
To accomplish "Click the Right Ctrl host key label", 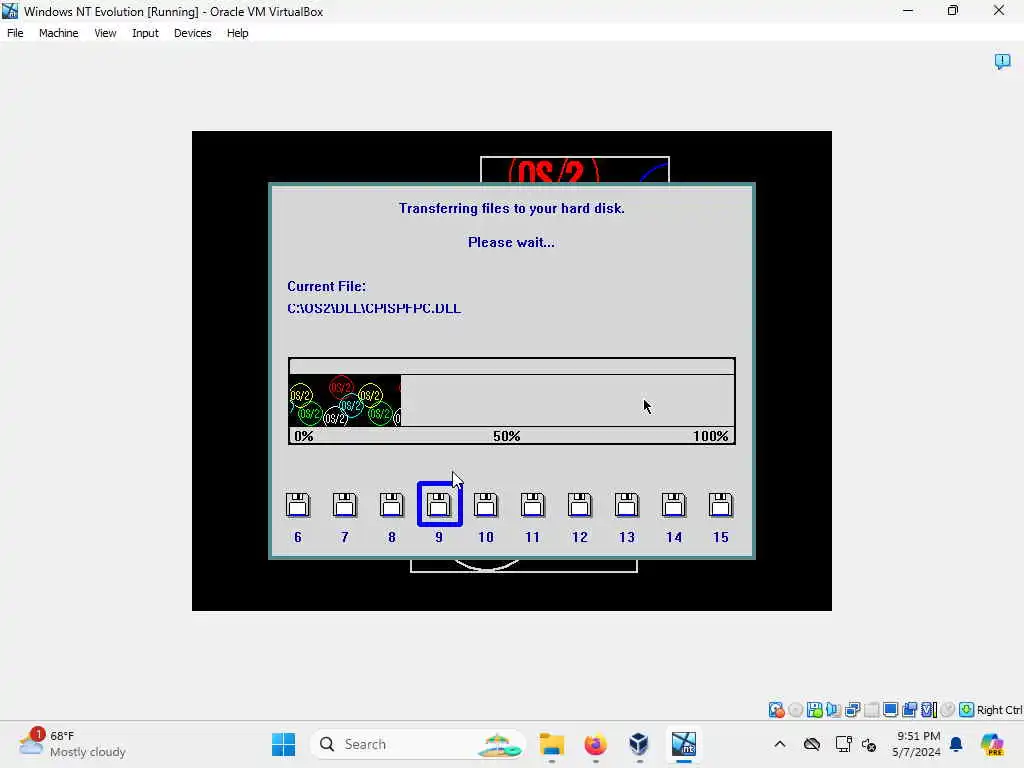I will point(999,710).
